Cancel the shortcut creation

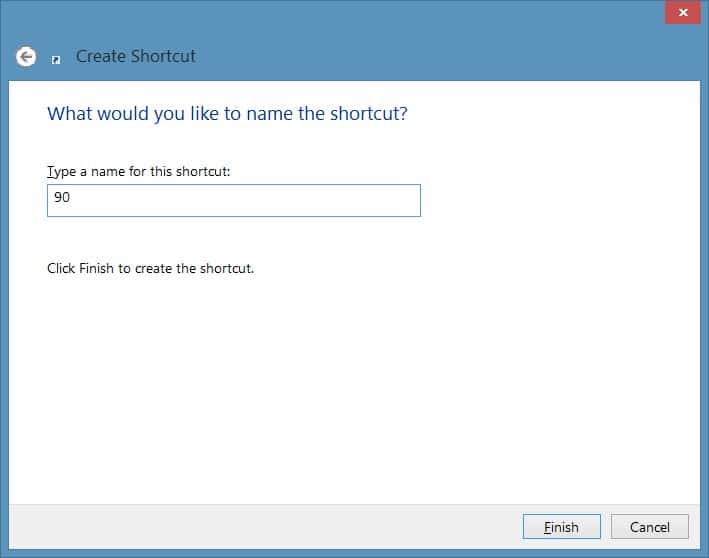[650, 527]
